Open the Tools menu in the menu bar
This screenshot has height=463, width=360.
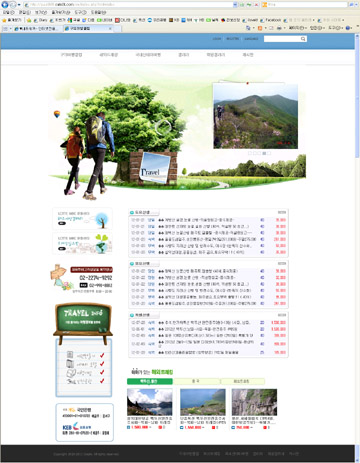[80, 12]
